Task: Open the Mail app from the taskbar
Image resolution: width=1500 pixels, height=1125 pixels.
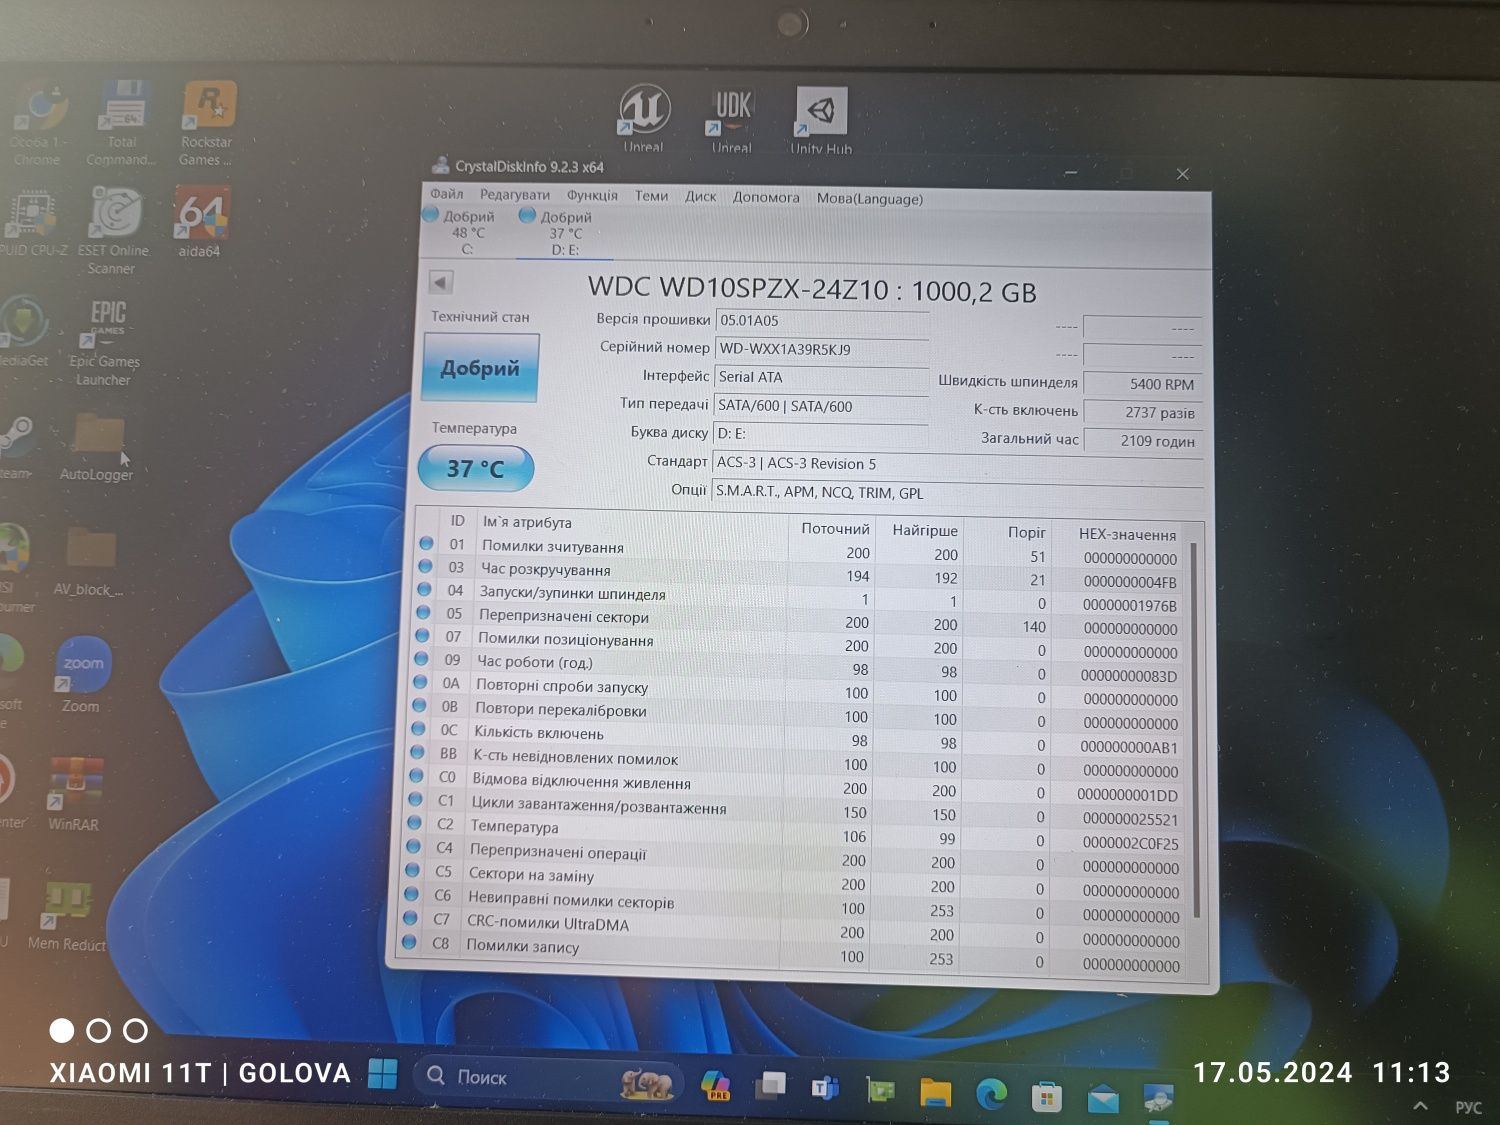Action: click(1103, 1099)
